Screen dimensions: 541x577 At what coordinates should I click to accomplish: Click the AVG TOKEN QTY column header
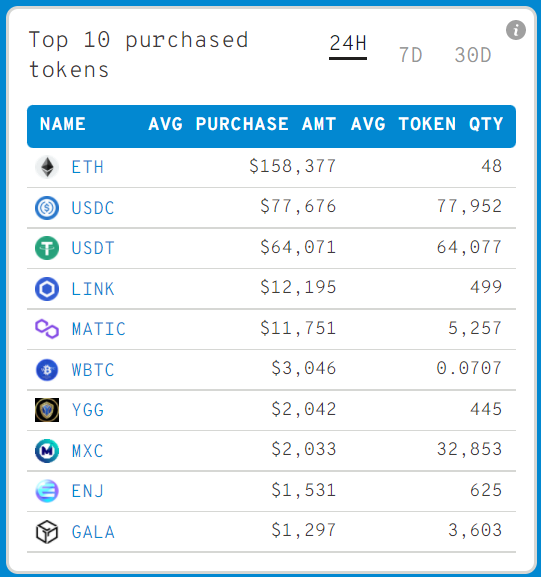click(x=427, y=124)
